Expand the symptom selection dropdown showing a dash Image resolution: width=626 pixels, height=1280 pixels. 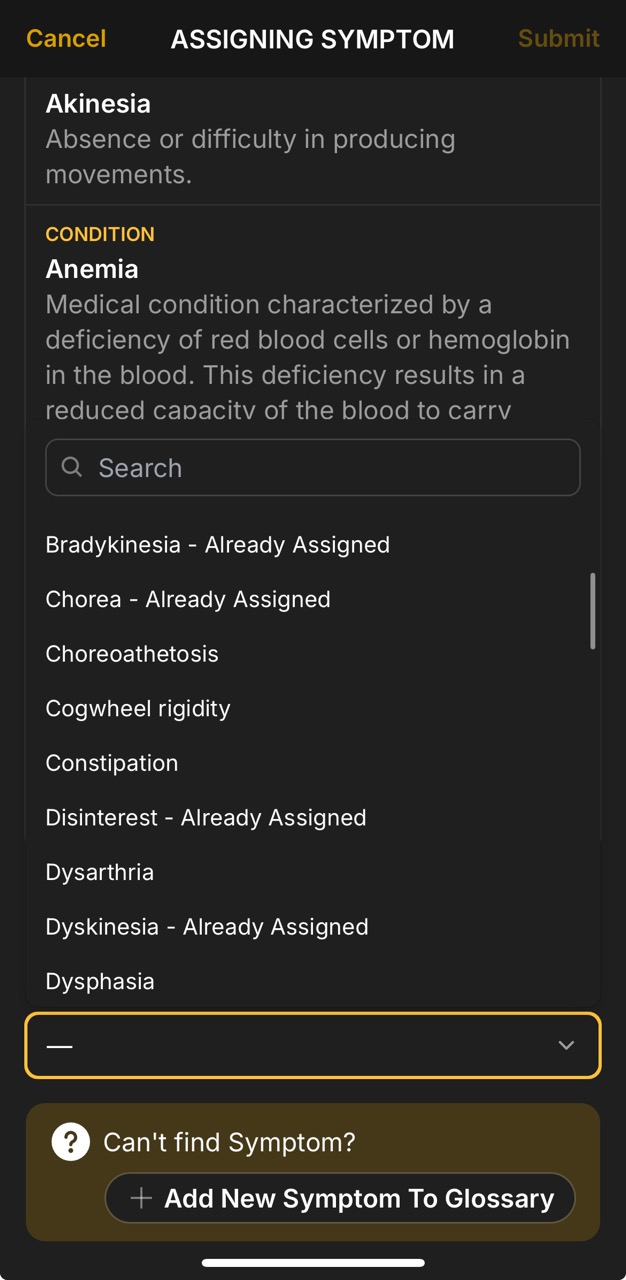pyautogui.click(x=313, y=1045)
